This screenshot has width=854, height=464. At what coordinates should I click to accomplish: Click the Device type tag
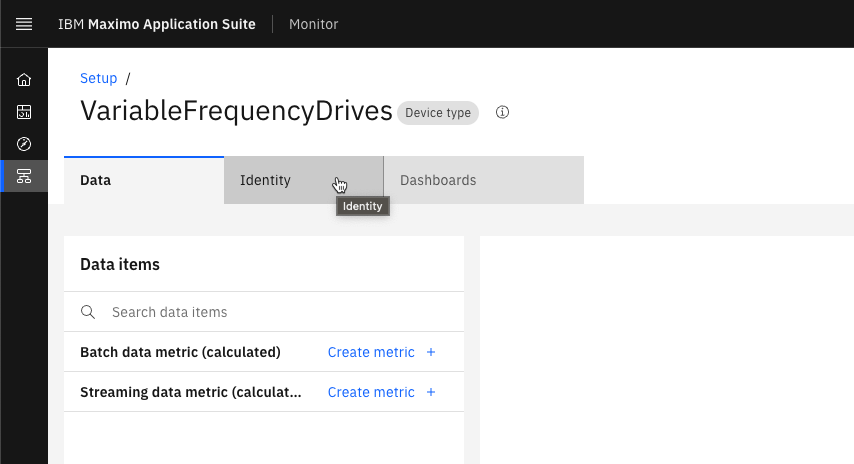pos(438,113)
